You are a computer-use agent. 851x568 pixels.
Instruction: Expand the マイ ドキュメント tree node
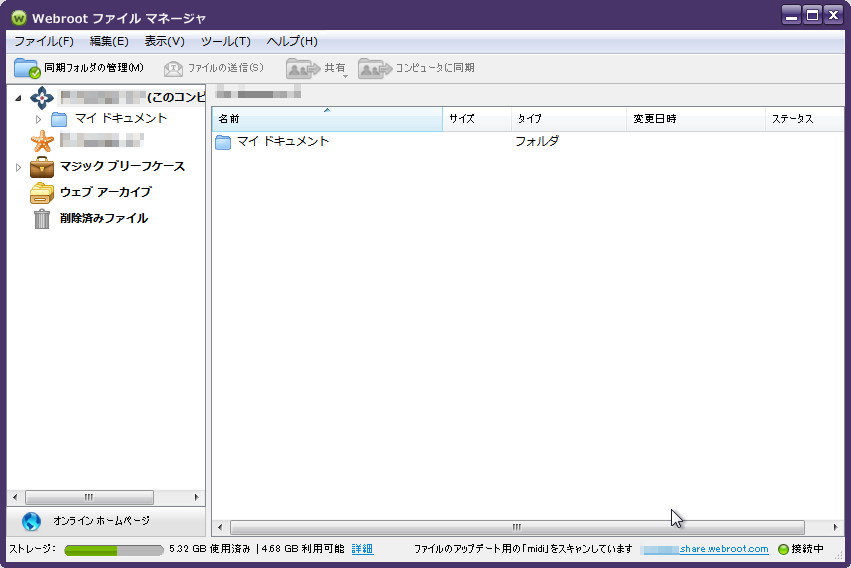tap(38, 119)
